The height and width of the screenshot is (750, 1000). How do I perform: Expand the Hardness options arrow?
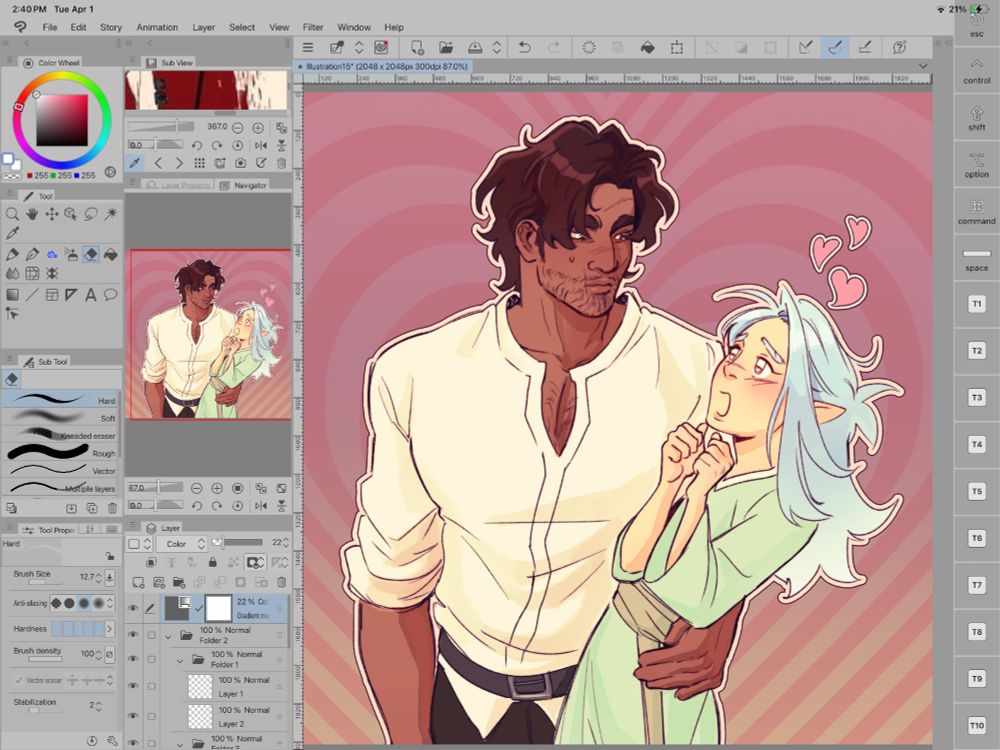(110, 629)
